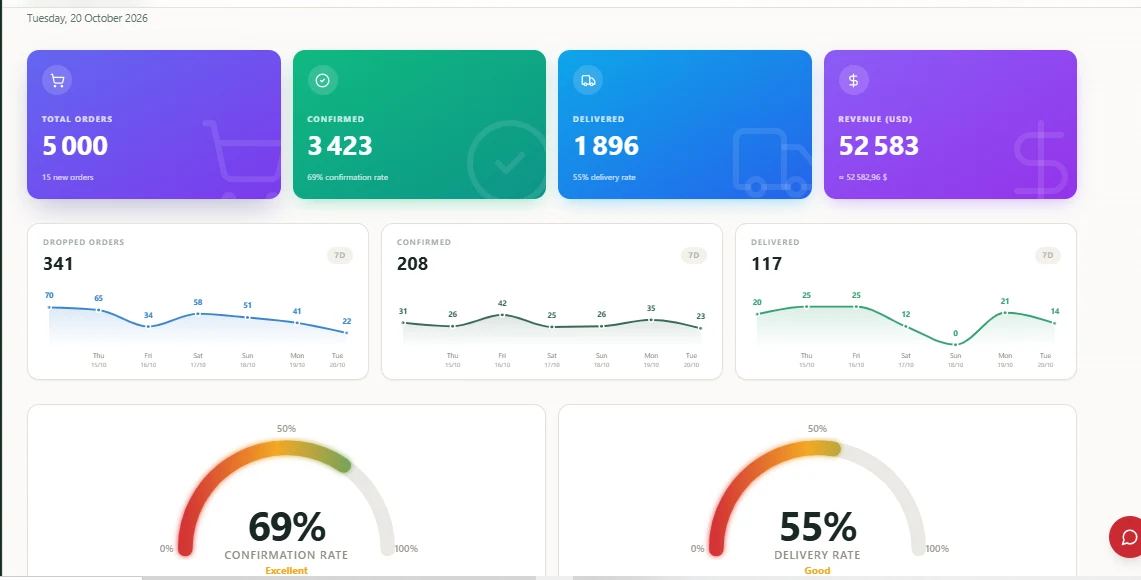Viewport: 1141px width, 580px height.
Task: Click the "CONFIRMATION RATE" gauge caption
Action: [286, 555]
